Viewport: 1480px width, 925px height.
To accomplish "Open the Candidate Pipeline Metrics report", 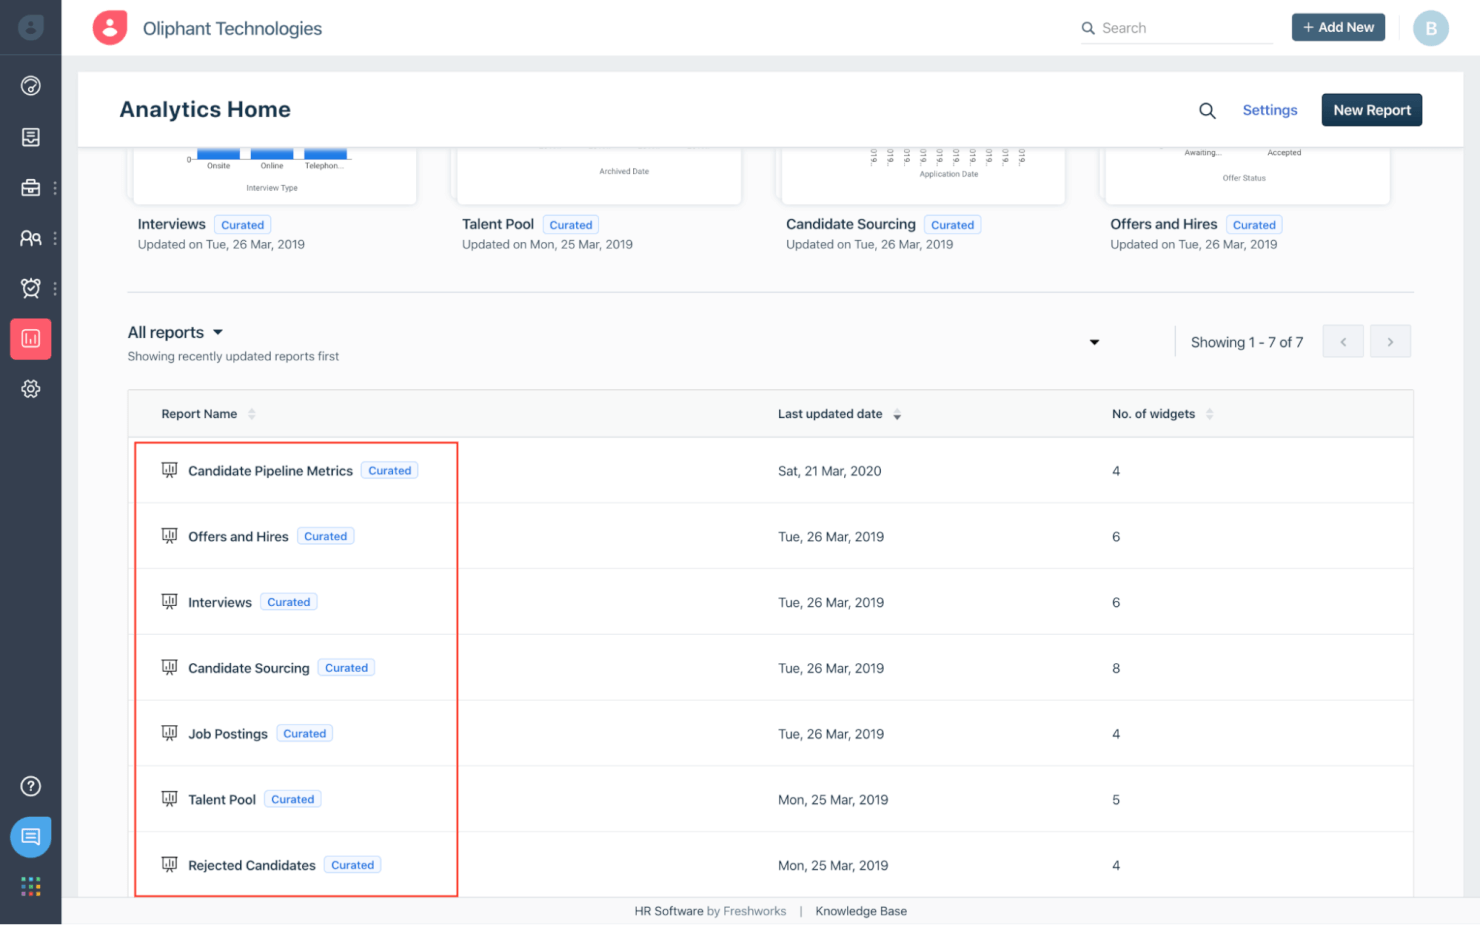I will 270,471.
